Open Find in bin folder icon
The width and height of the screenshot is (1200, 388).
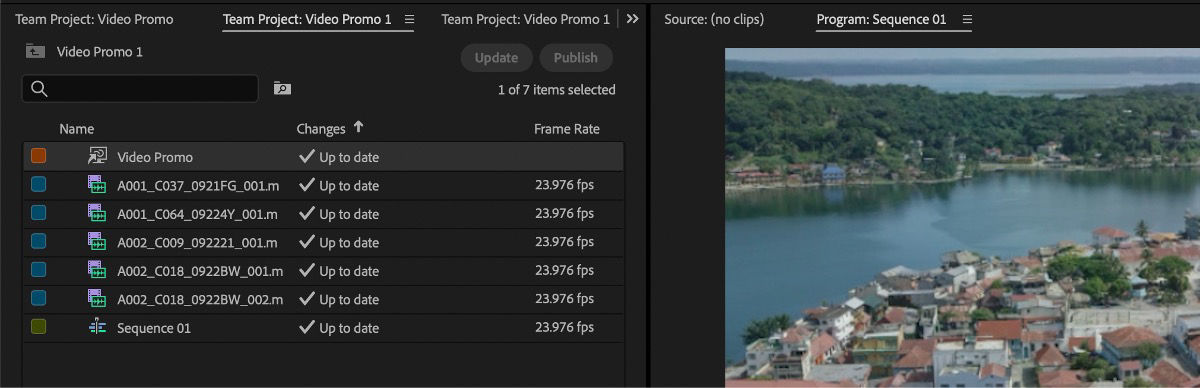[282, 89]
